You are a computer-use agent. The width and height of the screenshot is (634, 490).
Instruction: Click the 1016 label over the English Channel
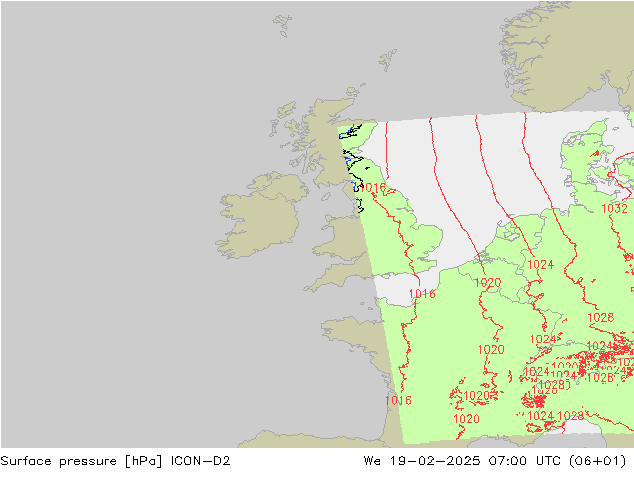(422, 294)
